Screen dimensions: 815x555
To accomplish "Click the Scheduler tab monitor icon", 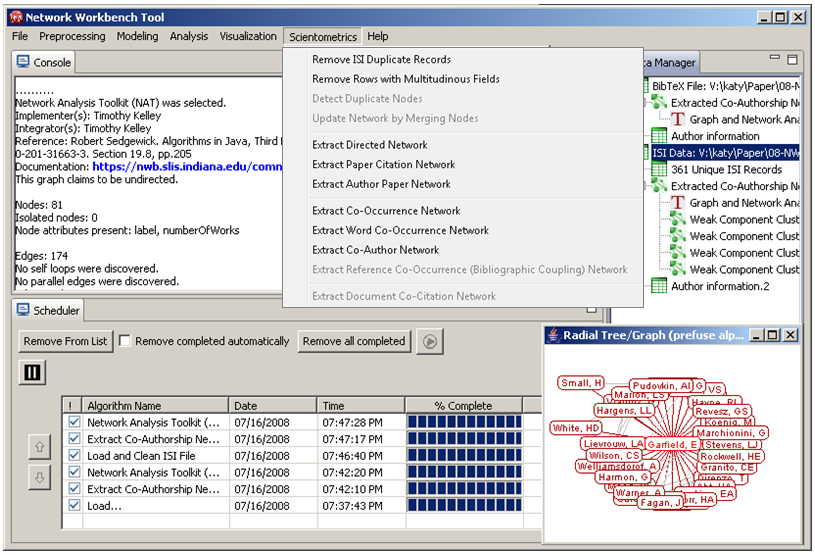I will click(23, 310).
